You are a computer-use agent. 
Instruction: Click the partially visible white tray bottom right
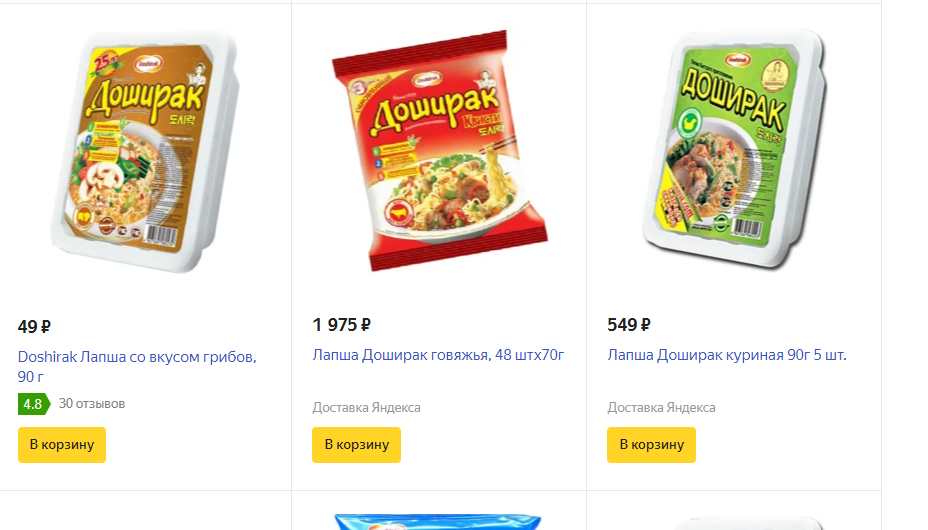tap(749, 523)
